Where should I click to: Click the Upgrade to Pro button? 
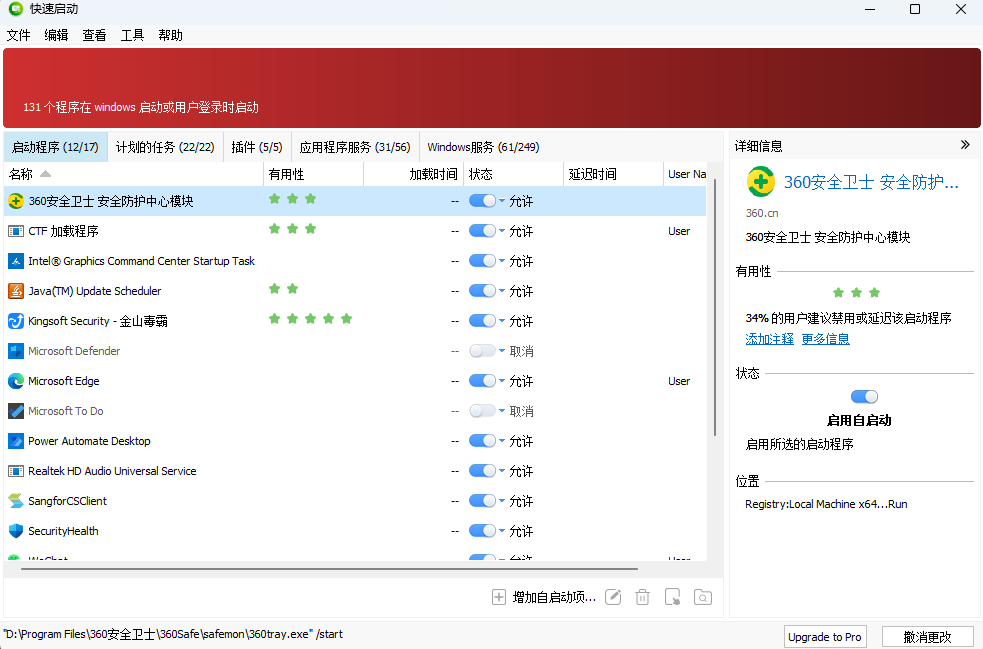(x=825, y=636)
